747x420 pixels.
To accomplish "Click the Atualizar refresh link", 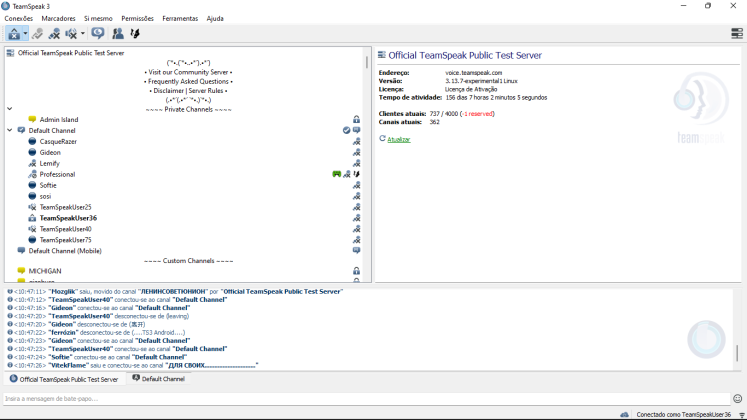I will pyautogui.click(x=399, y=140).
